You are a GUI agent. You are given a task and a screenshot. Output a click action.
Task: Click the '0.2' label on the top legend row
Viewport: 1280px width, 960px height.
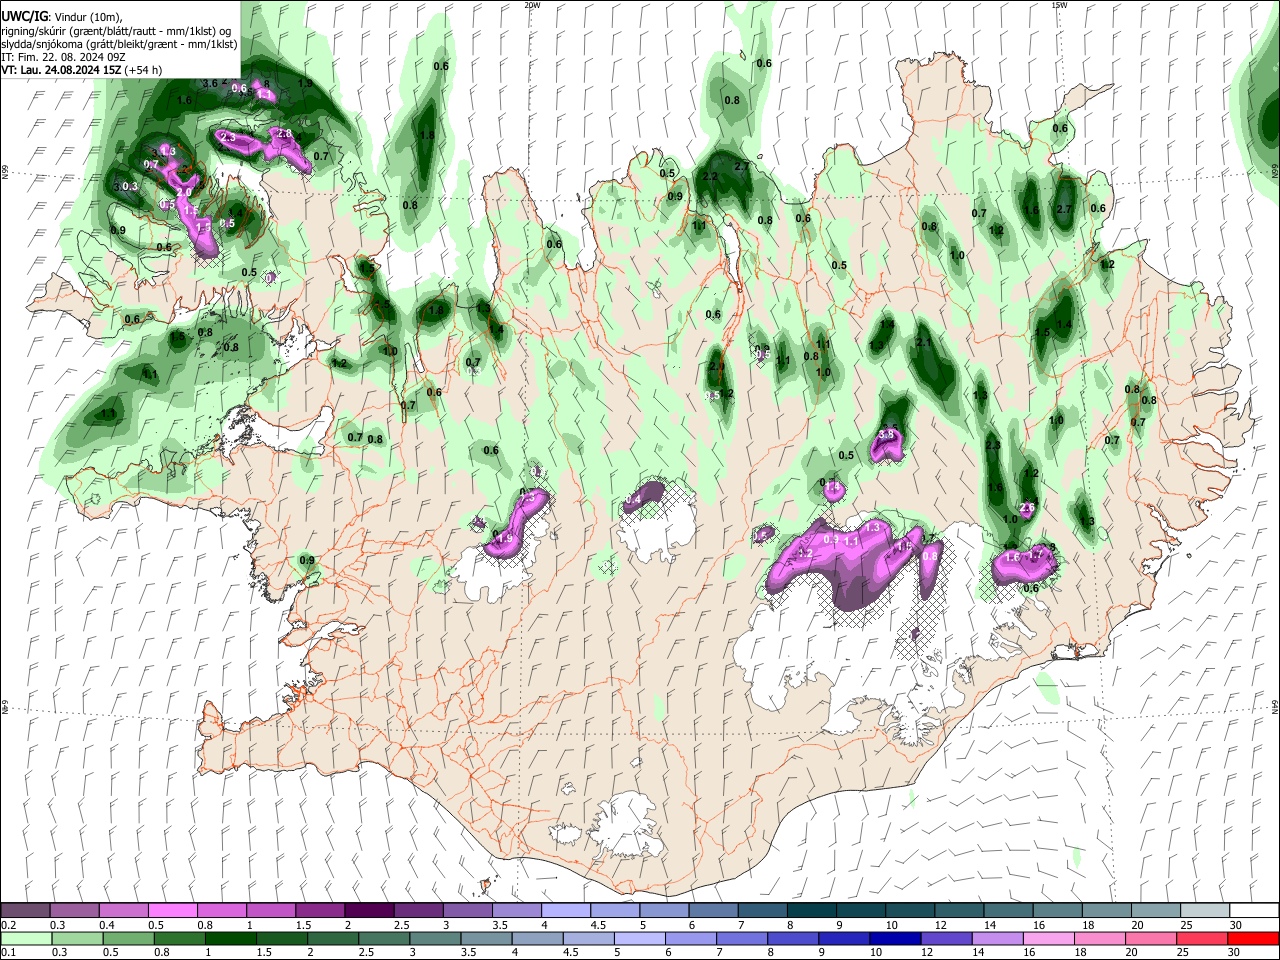(9, 925)
